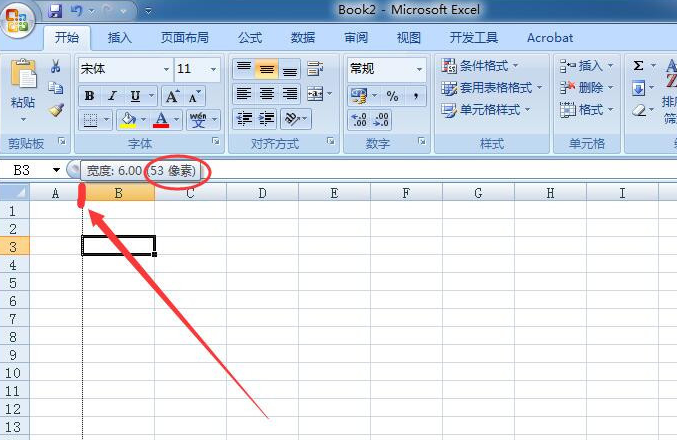Activate the format painter brush

pyautogui.click(x=56, y=110)
